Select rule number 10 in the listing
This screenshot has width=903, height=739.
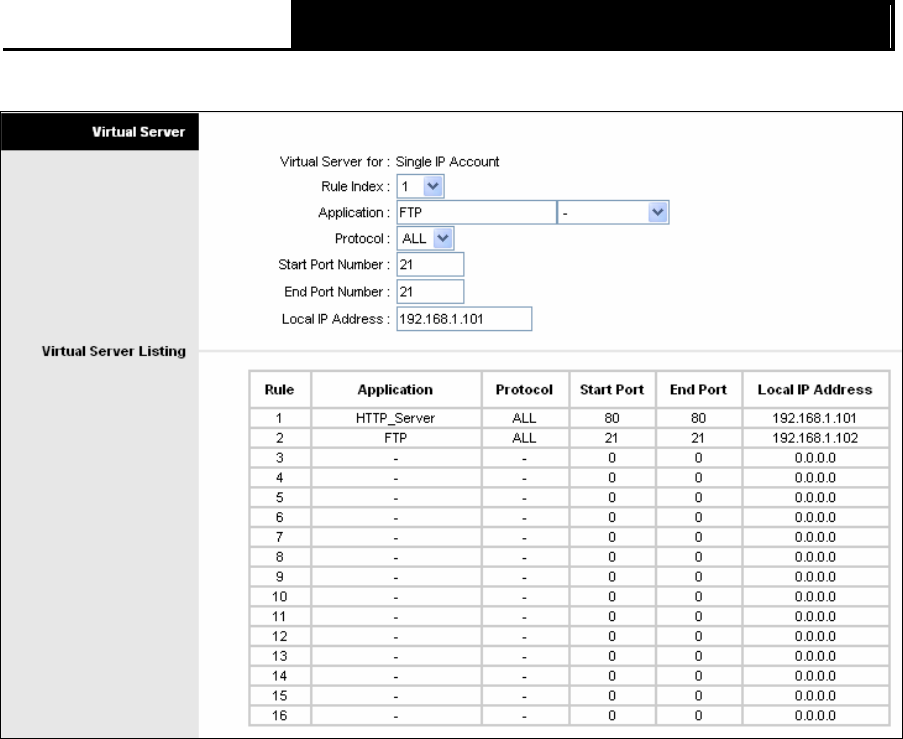[279, 597]
